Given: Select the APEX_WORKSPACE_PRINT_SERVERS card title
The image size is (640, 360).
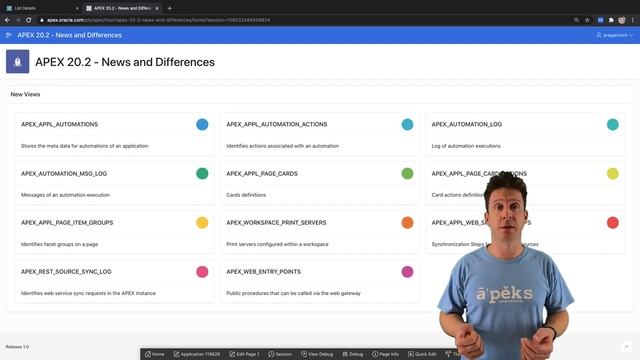Looking at the screenshot, I should tap(276, 222).
